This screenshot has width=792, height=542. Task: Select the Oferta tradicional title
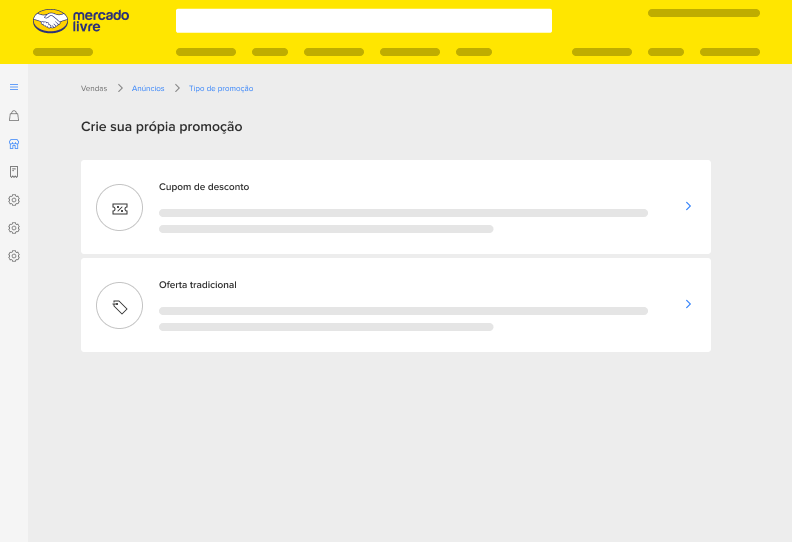click(x=197, y=285)
